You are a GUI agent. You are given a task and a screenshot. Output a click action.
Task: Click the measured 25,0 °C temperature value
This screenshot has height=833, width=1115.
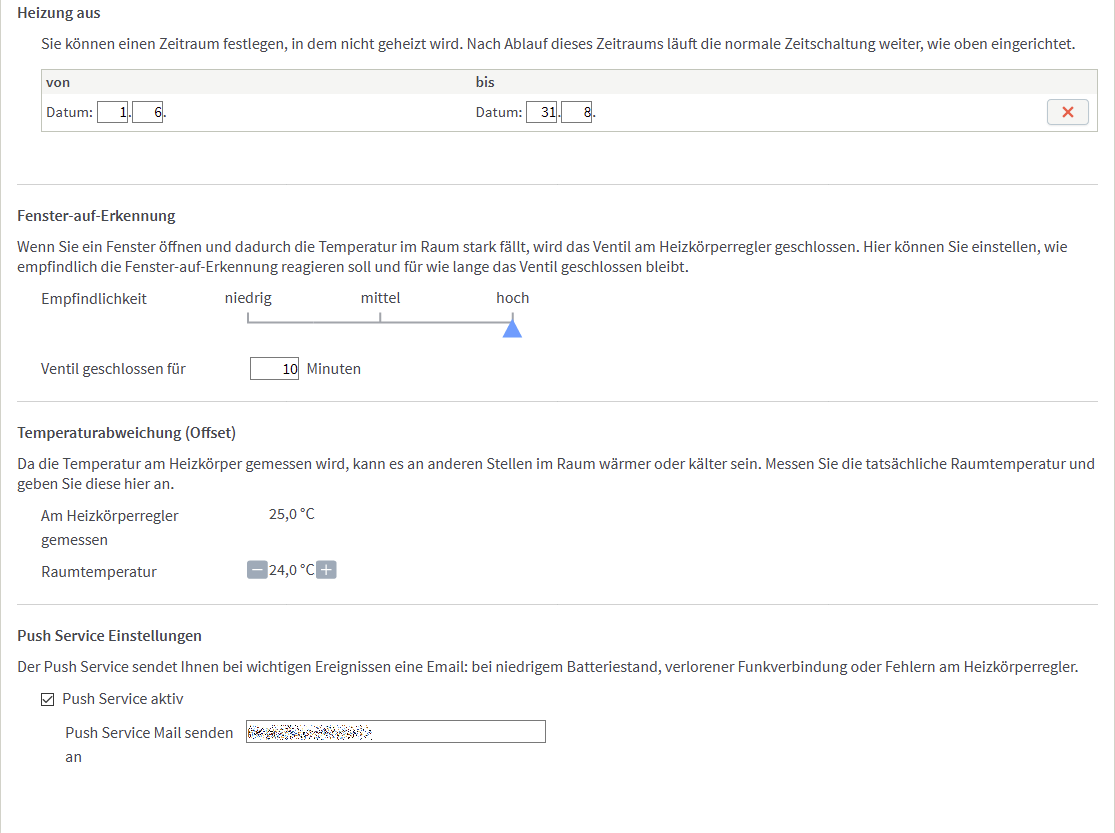[291, 514]
